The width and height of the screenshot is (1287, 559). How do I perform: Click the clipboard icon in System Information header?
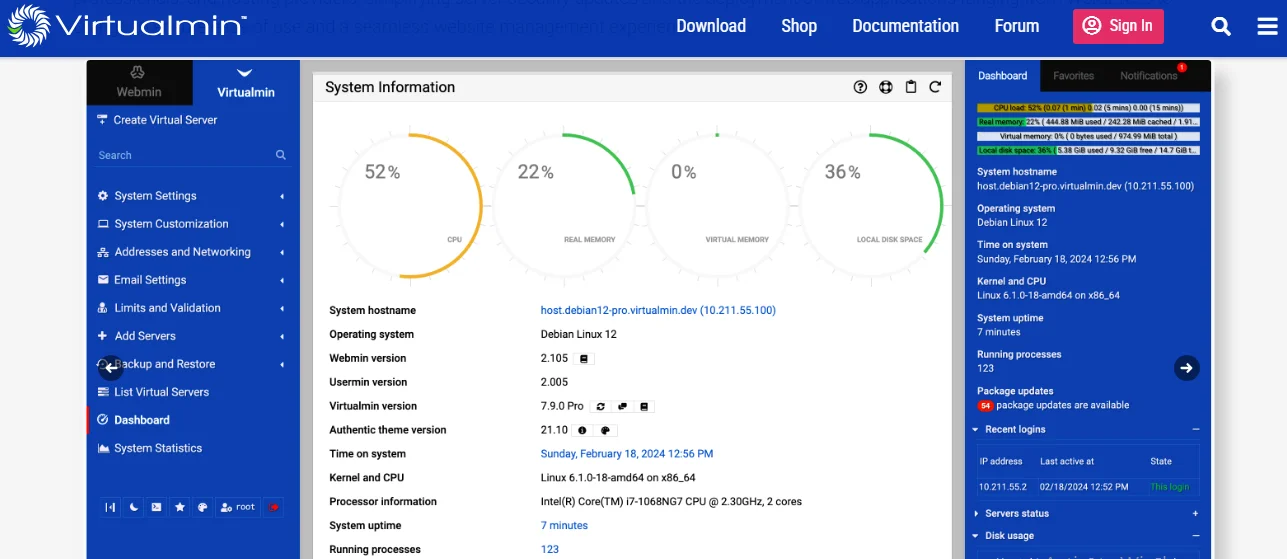(910, 87)
